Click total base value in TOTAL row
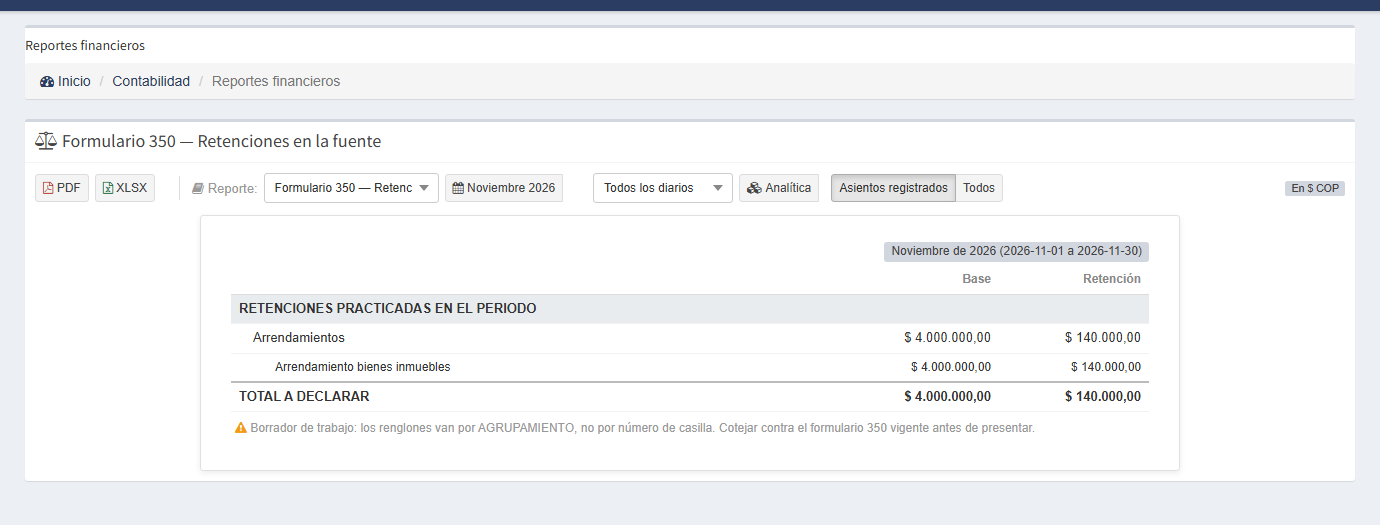Image resolution: width=1380 pixels, height=525 pixels. tap(948, 397)
